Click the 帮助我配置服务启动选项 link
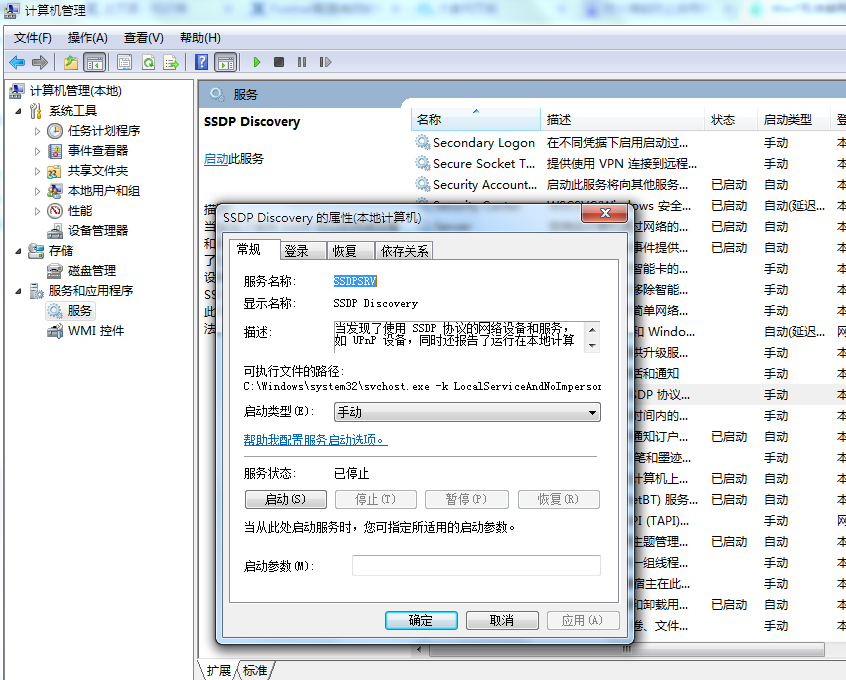Viewport: 846px width, 680px height. tap(315, 439)
